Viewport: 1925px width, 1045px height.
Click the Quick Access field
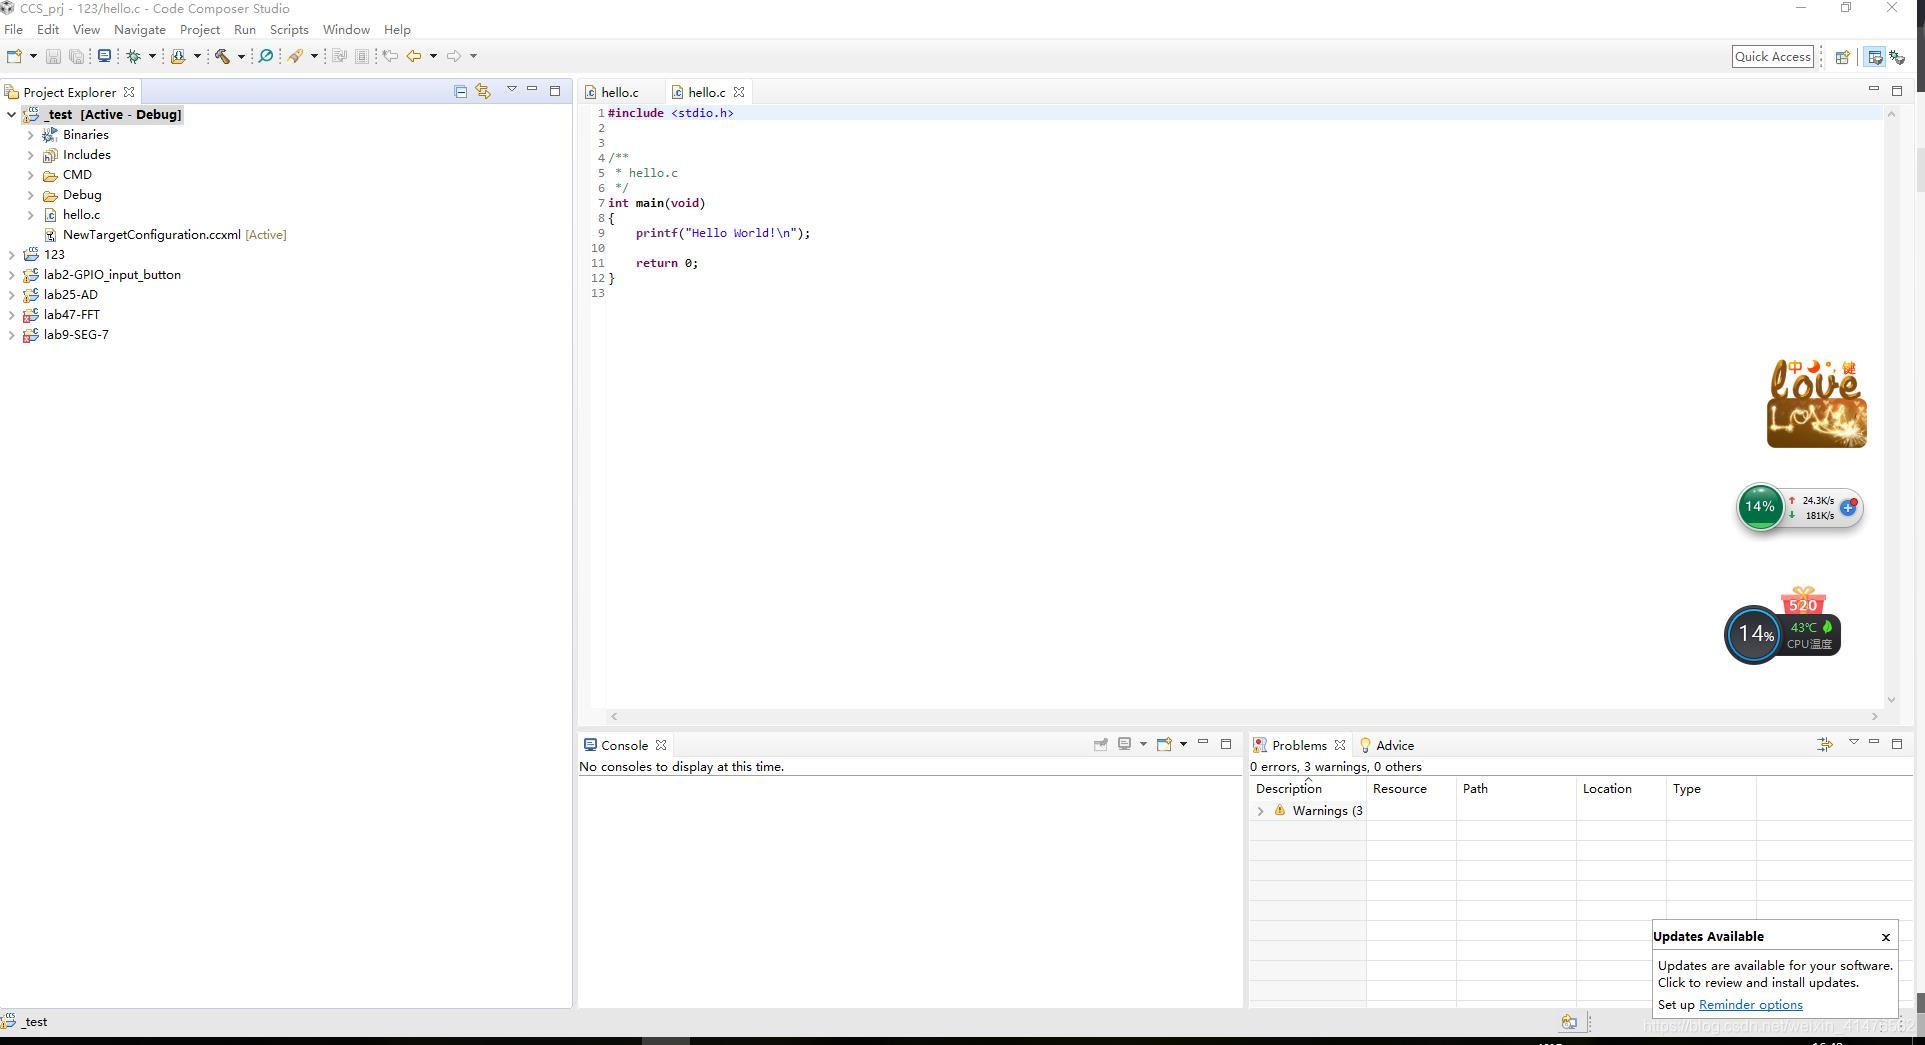coord(1773,57)
